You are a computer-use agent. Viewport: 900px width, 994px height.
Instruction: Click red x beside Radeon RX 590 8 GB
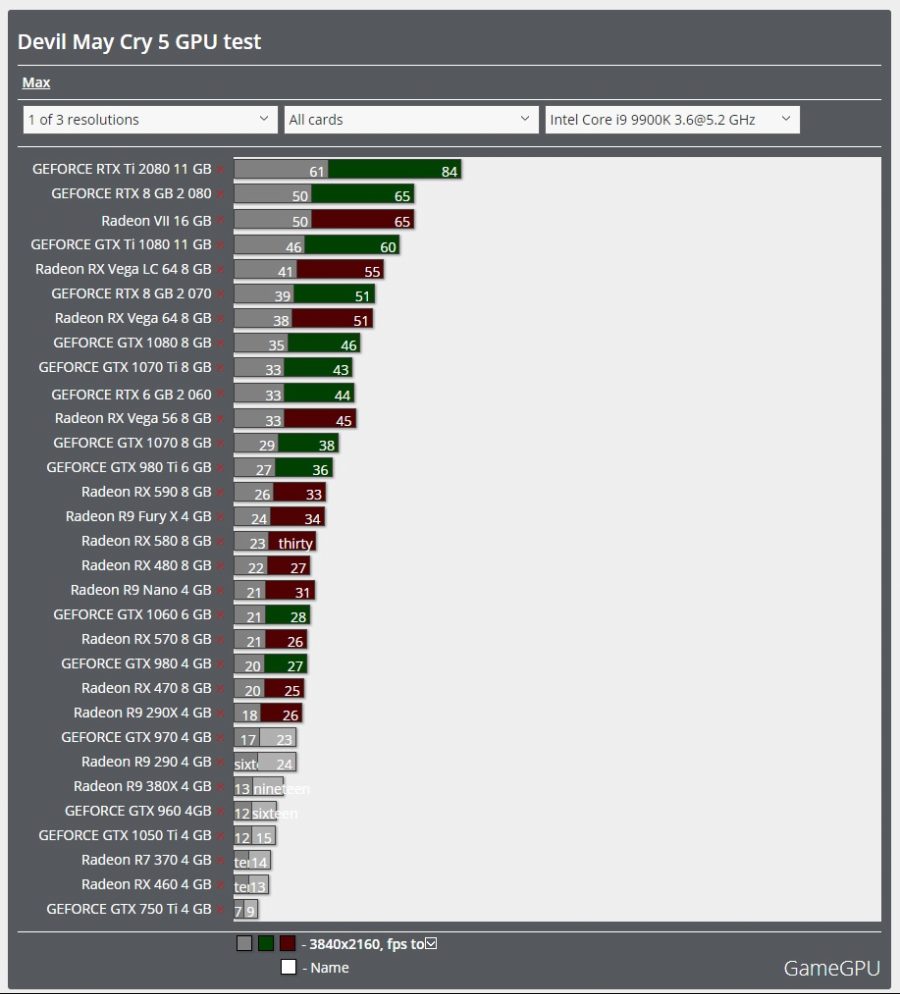pos(221,492)
